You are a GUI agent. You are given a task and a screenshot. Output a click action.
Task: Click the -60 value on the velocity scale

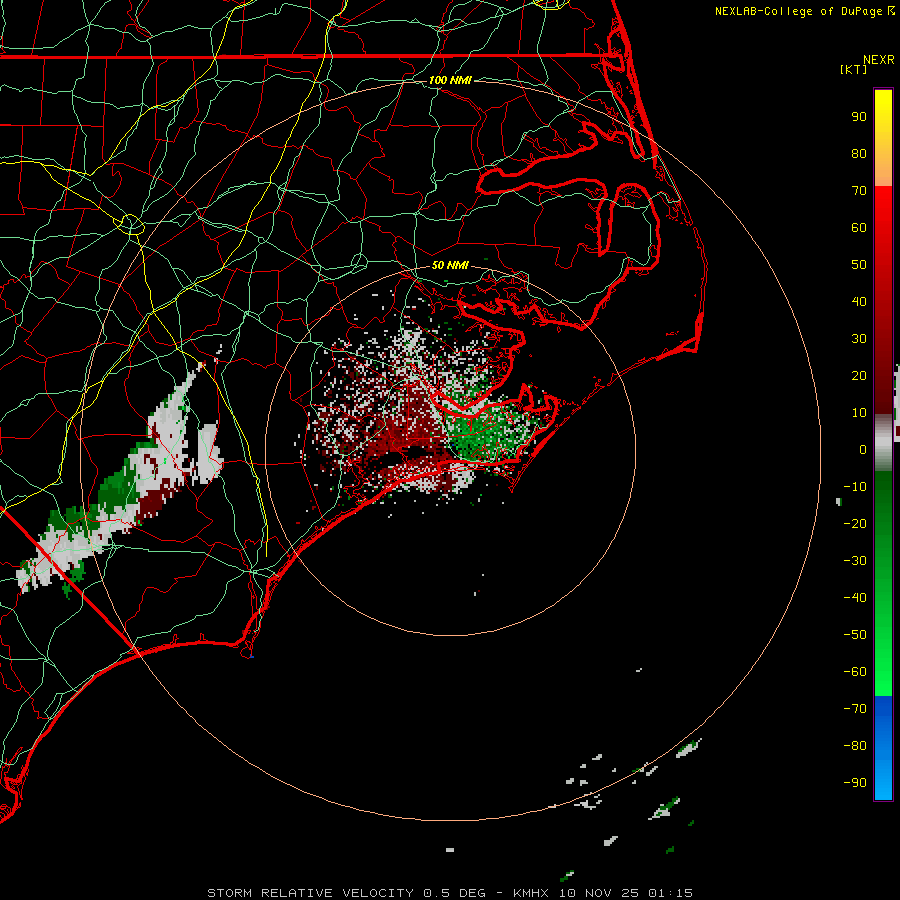click(x=855, y=672)
